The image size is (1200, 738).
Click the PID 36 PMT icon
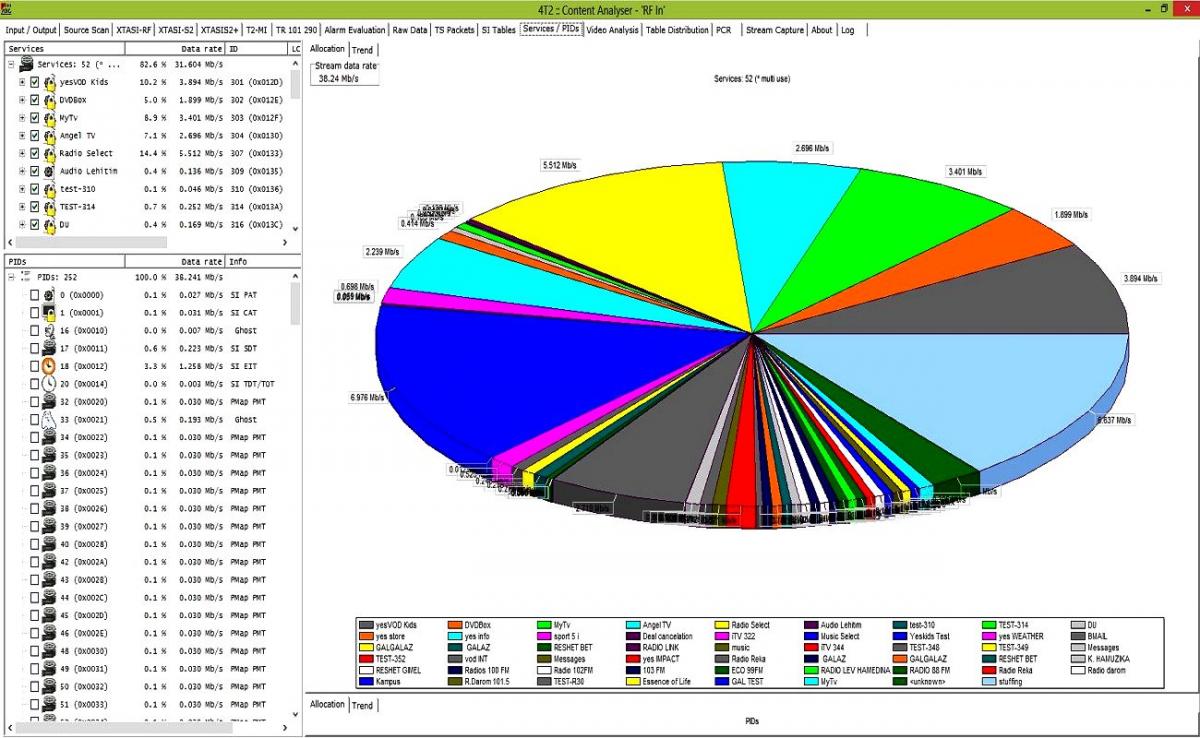49,473
